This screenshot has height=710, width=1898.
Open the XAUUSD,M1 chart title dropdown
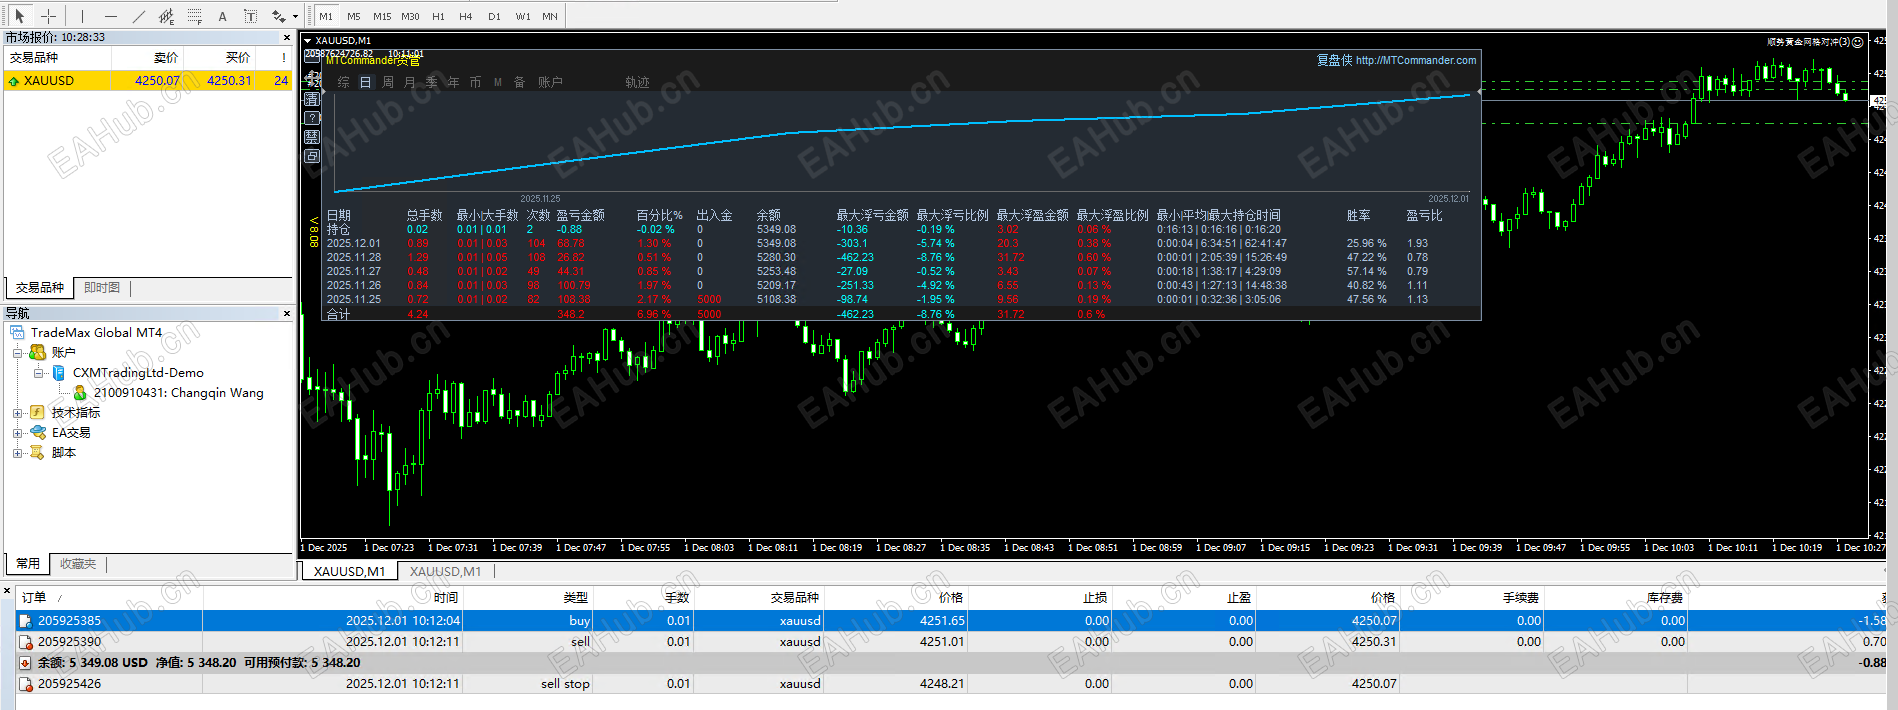tap(308, 41)
